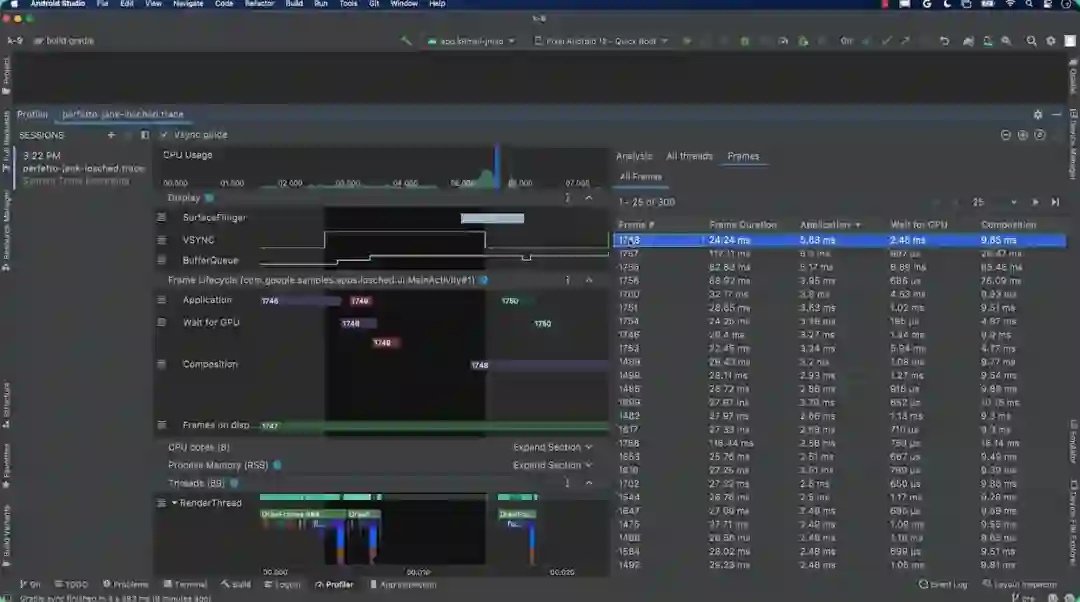Collapse the Display section
Image resolution: width=1080 pixels, height=602 pixels.
[589, 198]
